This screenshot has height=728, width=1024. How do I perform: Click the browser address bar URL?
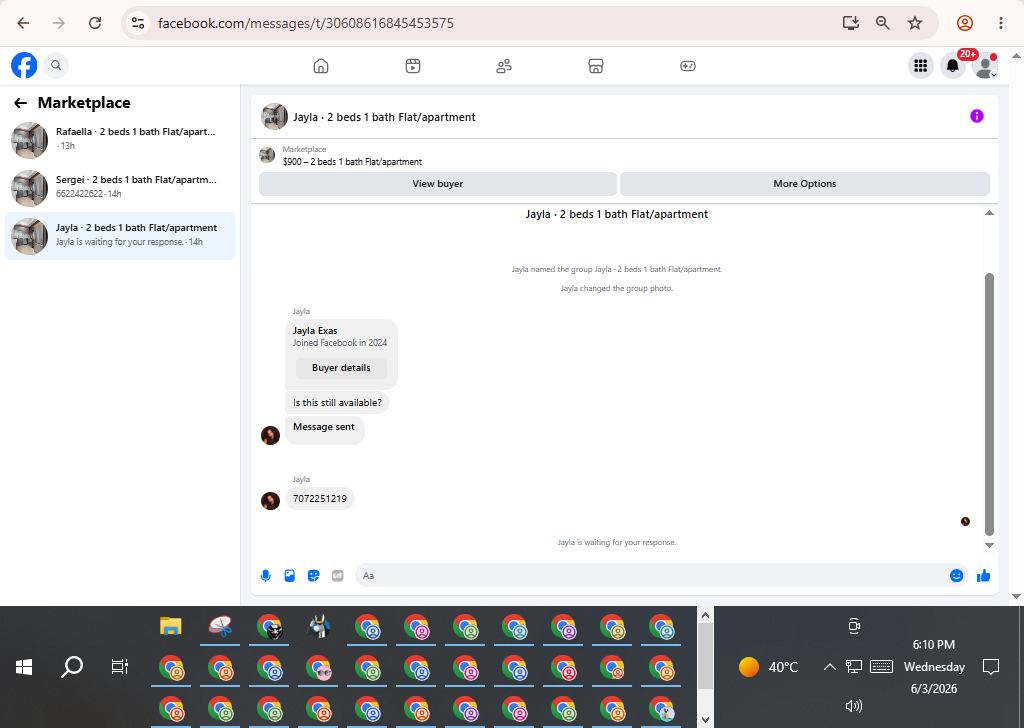306,23
